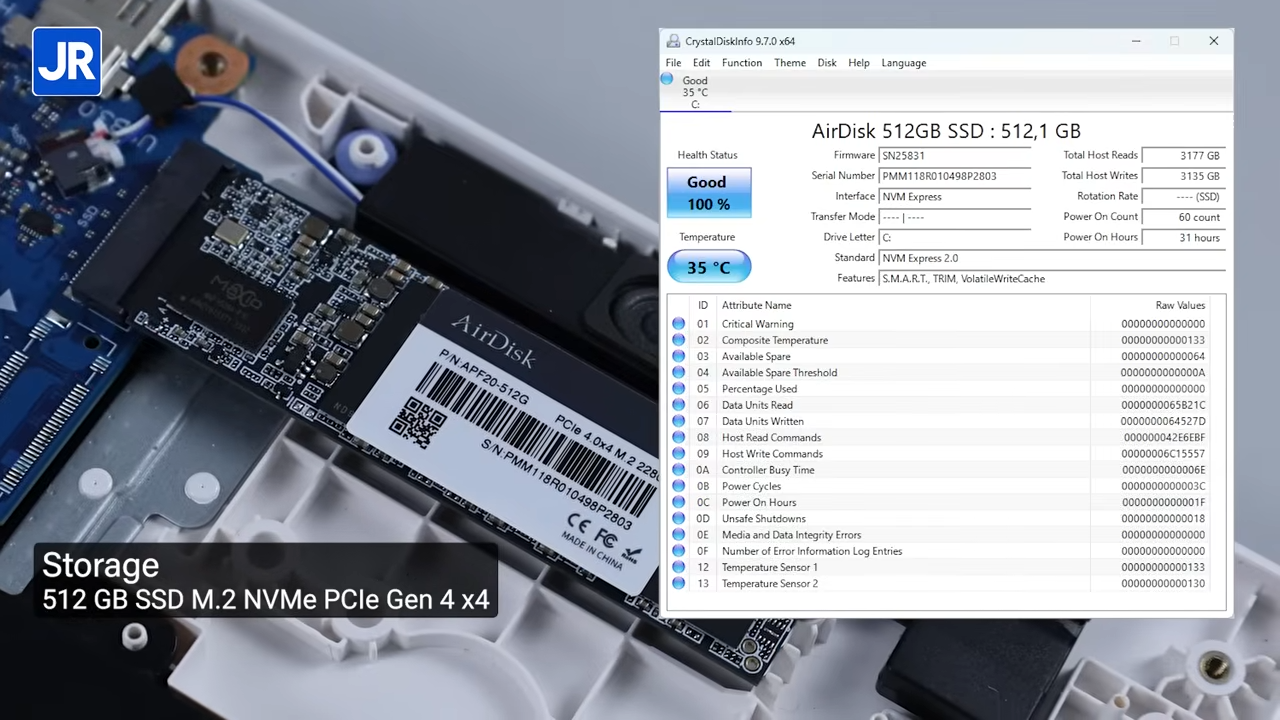Click the Good 100 % health status button
The image size is (1280, 720).
(708, 193)
